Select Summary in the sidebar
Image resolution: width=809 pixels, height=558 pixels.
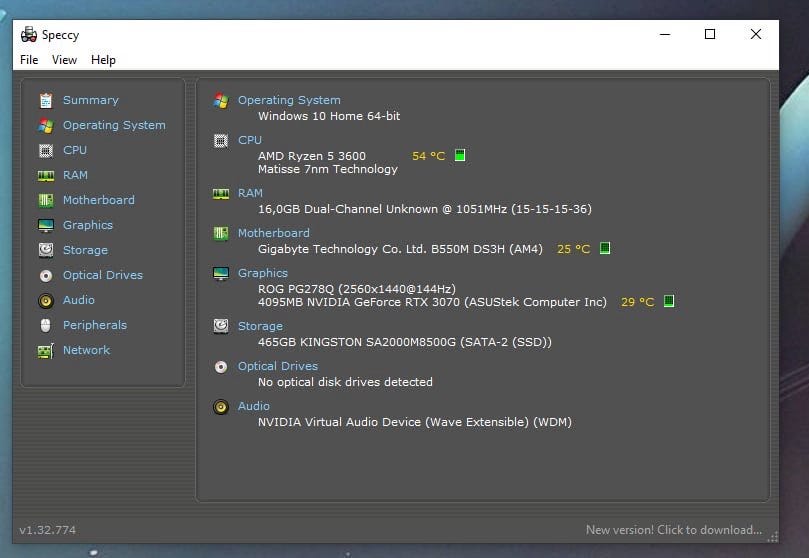pos(91,100)
